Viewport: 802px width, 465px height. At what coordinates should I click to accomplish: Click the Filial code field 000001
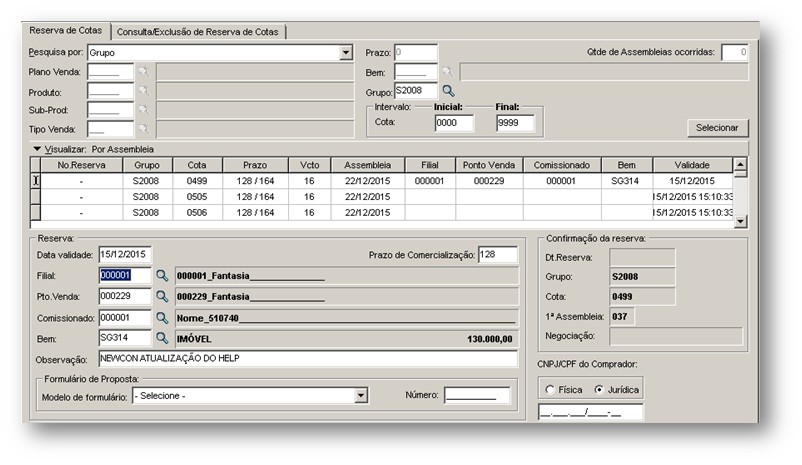[125, 275]
